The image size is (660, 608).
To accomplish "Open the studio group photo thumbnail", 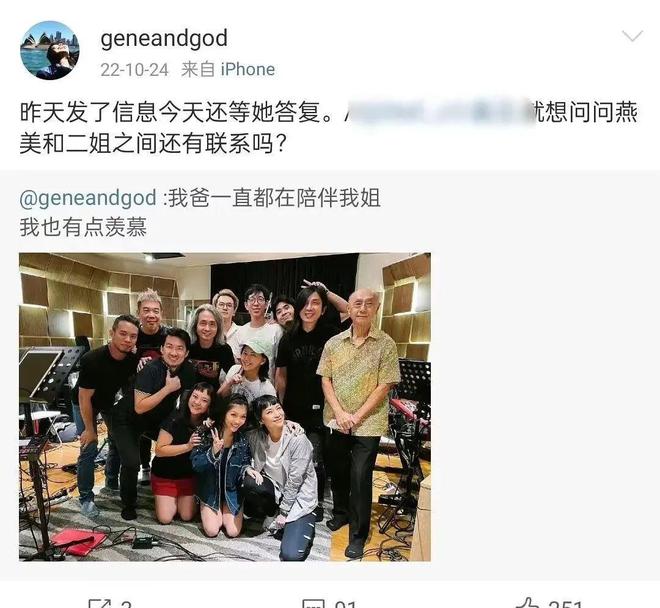I will click(x=225, y=407).
